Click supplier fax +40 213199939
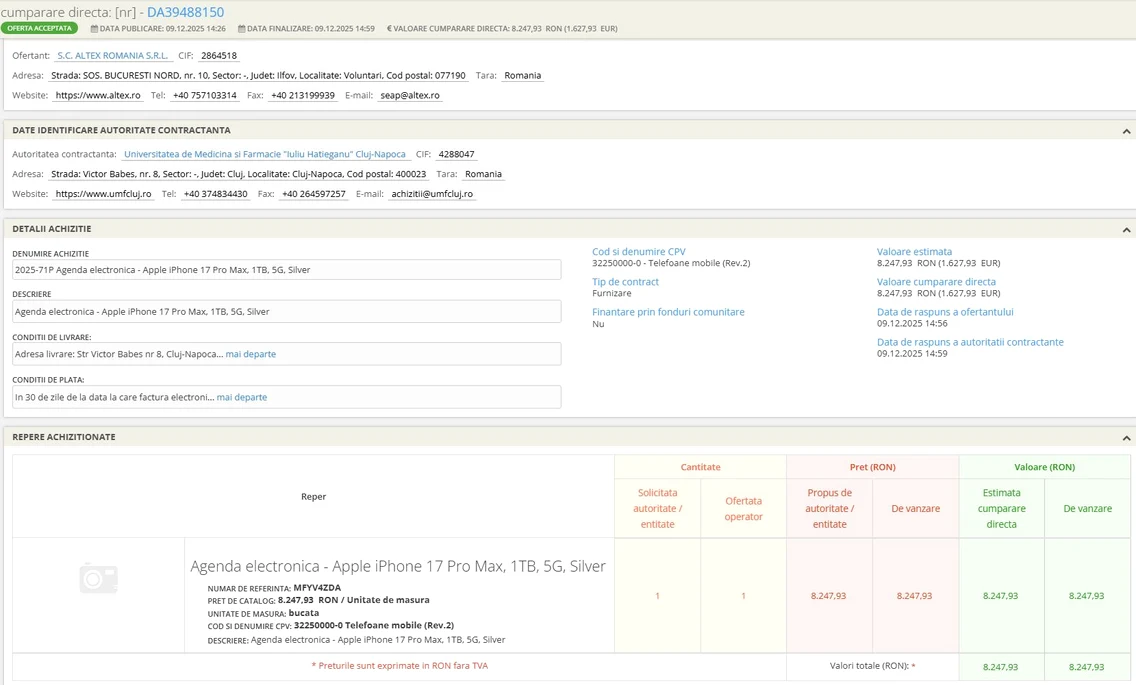The width and height of the screenshot is (1136, 685). pos(303,95)
